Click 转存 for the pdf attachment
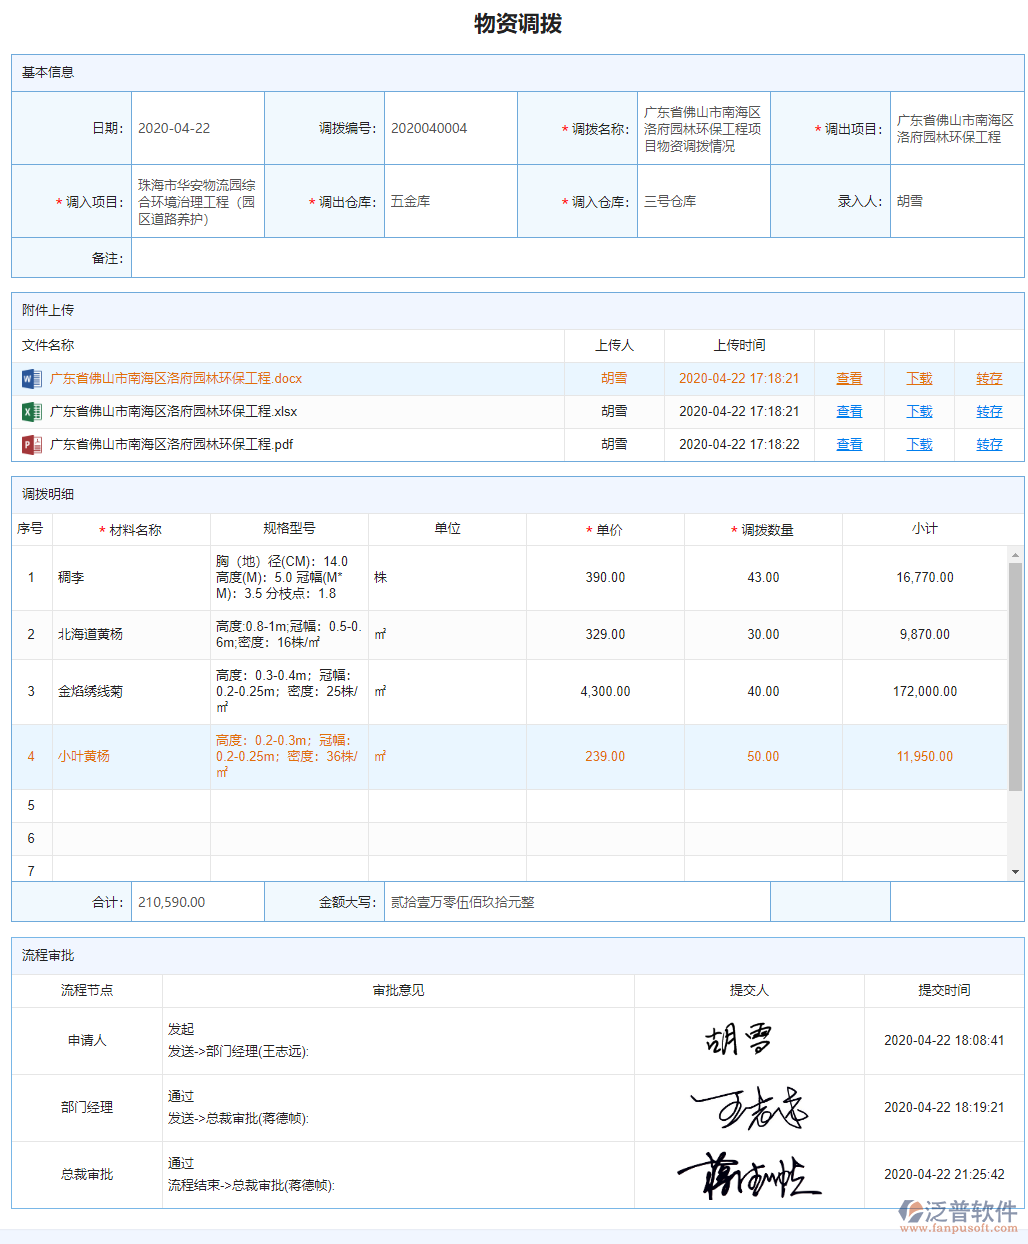 988,444
